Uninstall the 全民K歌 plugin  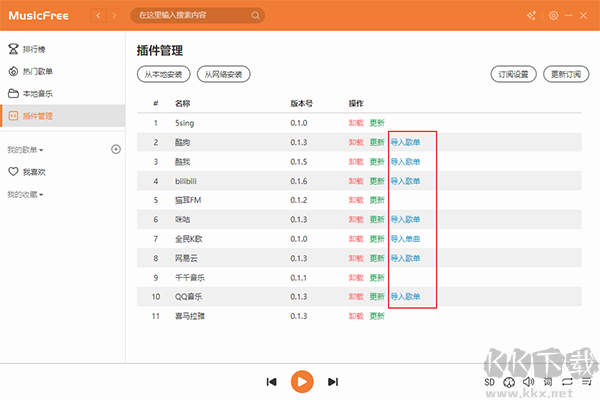(356, 239)
